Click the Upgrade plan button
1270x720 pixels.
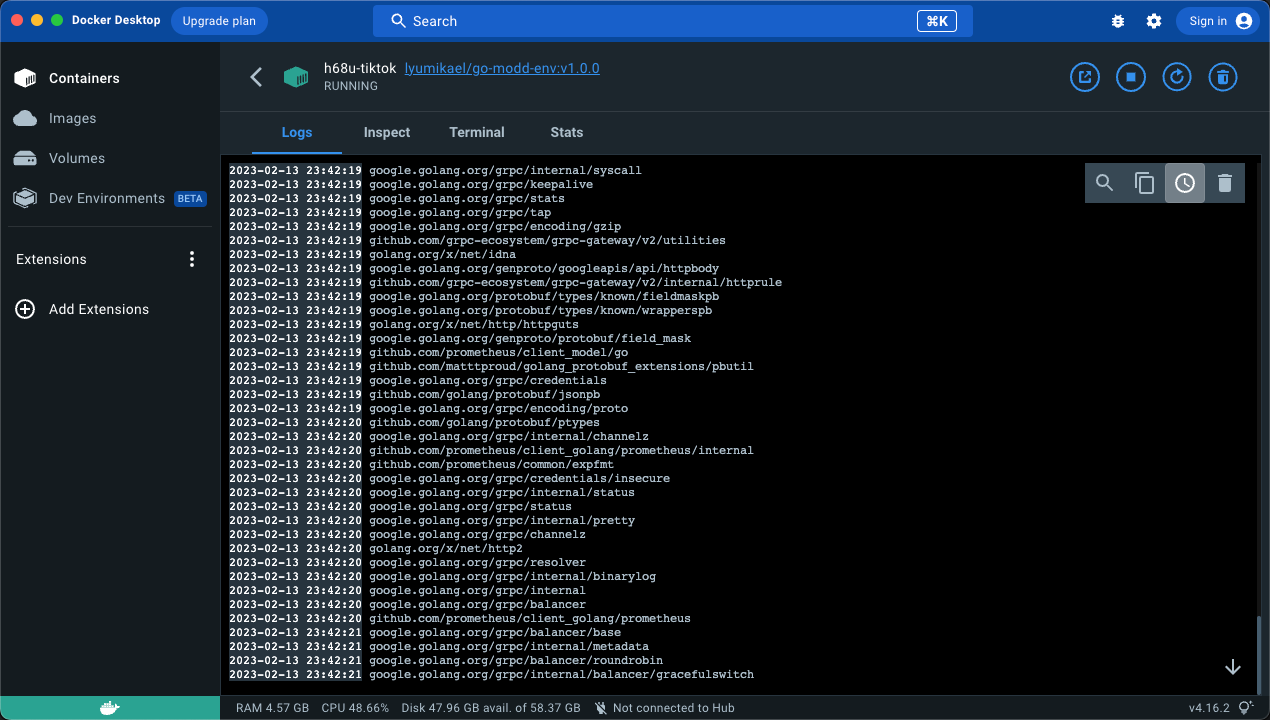pos(219,21)
